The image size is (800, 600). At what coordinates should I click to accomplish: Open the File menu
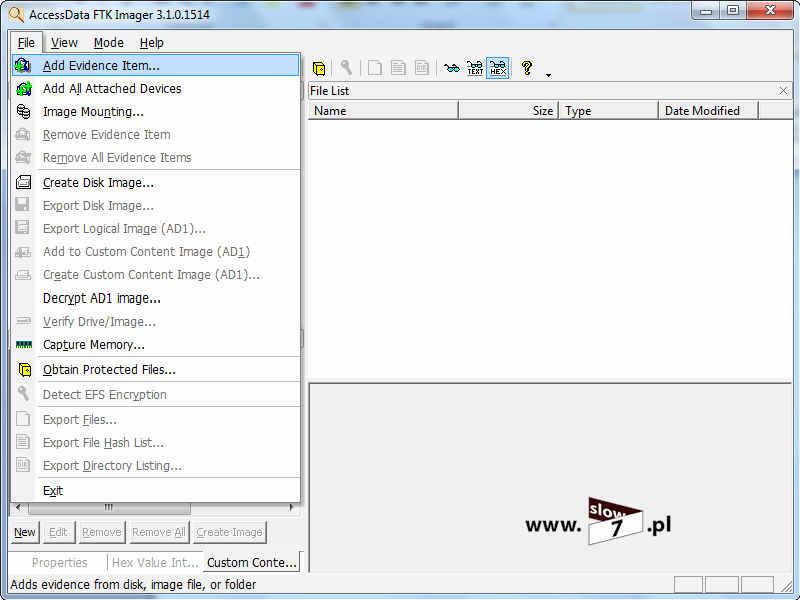(26, 43)
